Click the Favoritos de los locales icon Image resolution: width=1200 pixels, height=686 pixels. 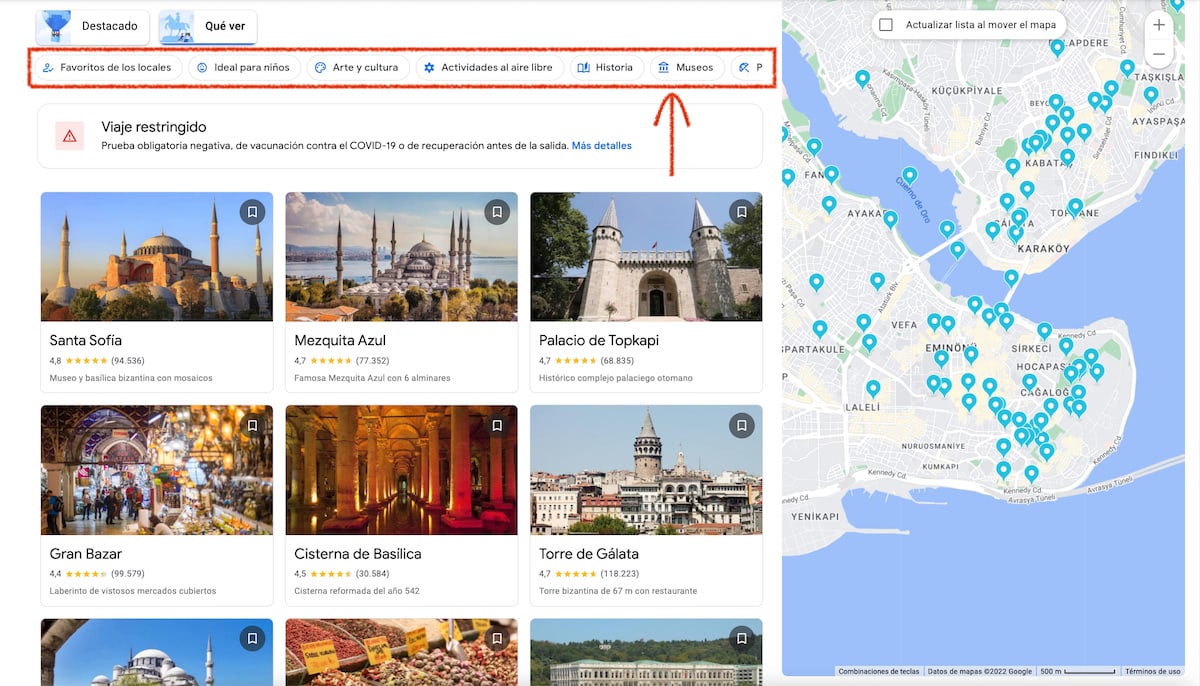click(x=48, y=68)
